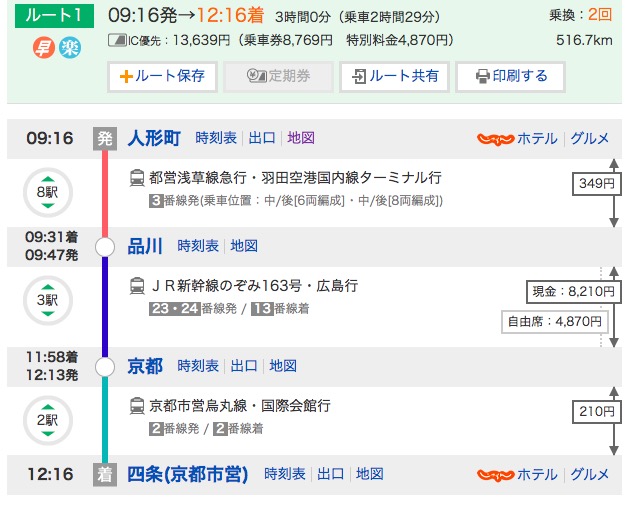Expand the 2駅 Karasuma line stops

(x=47, y=419)
